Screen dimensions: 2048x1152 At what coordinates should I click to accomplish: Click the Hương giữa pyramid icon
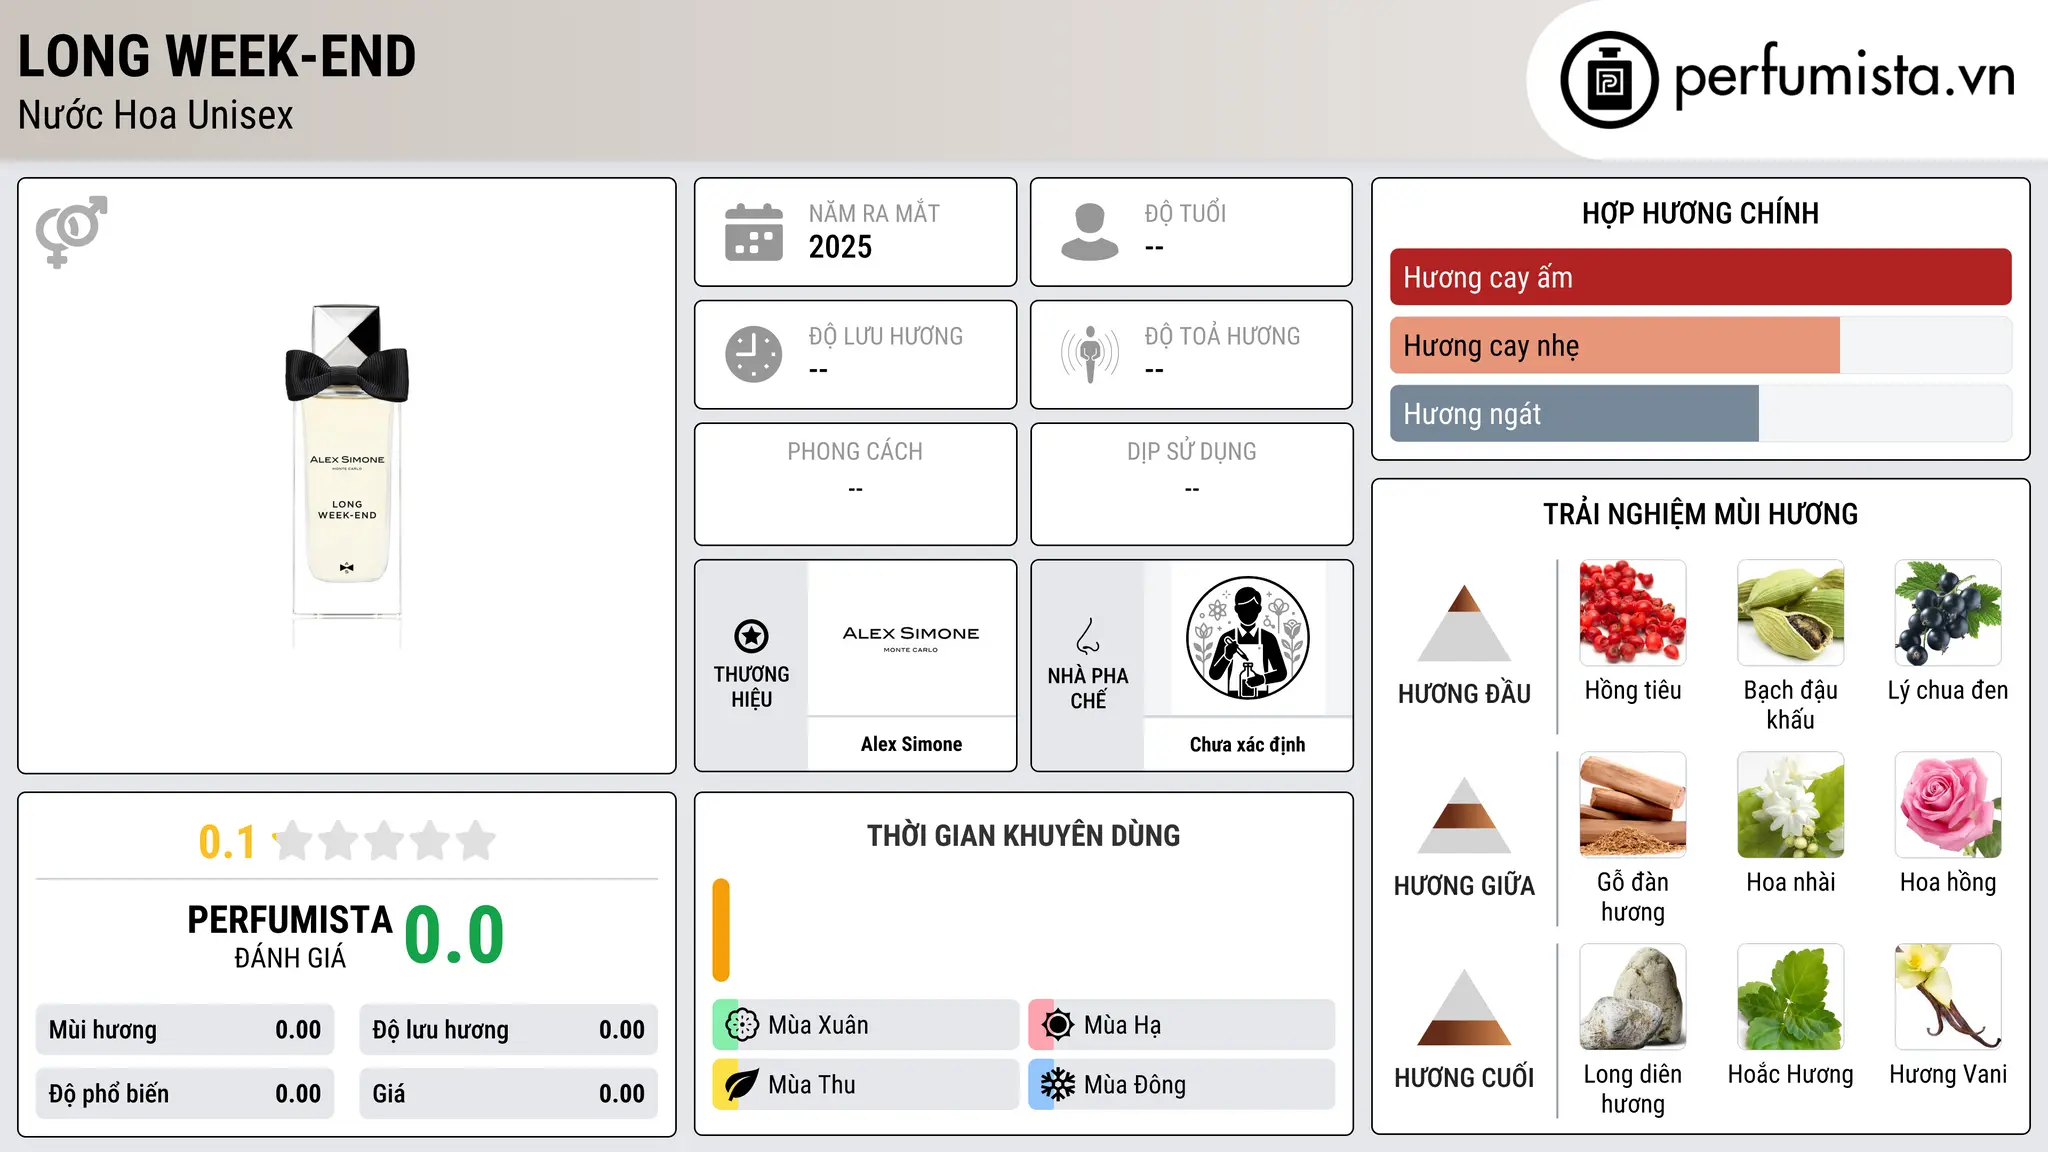coord(1464,815)
